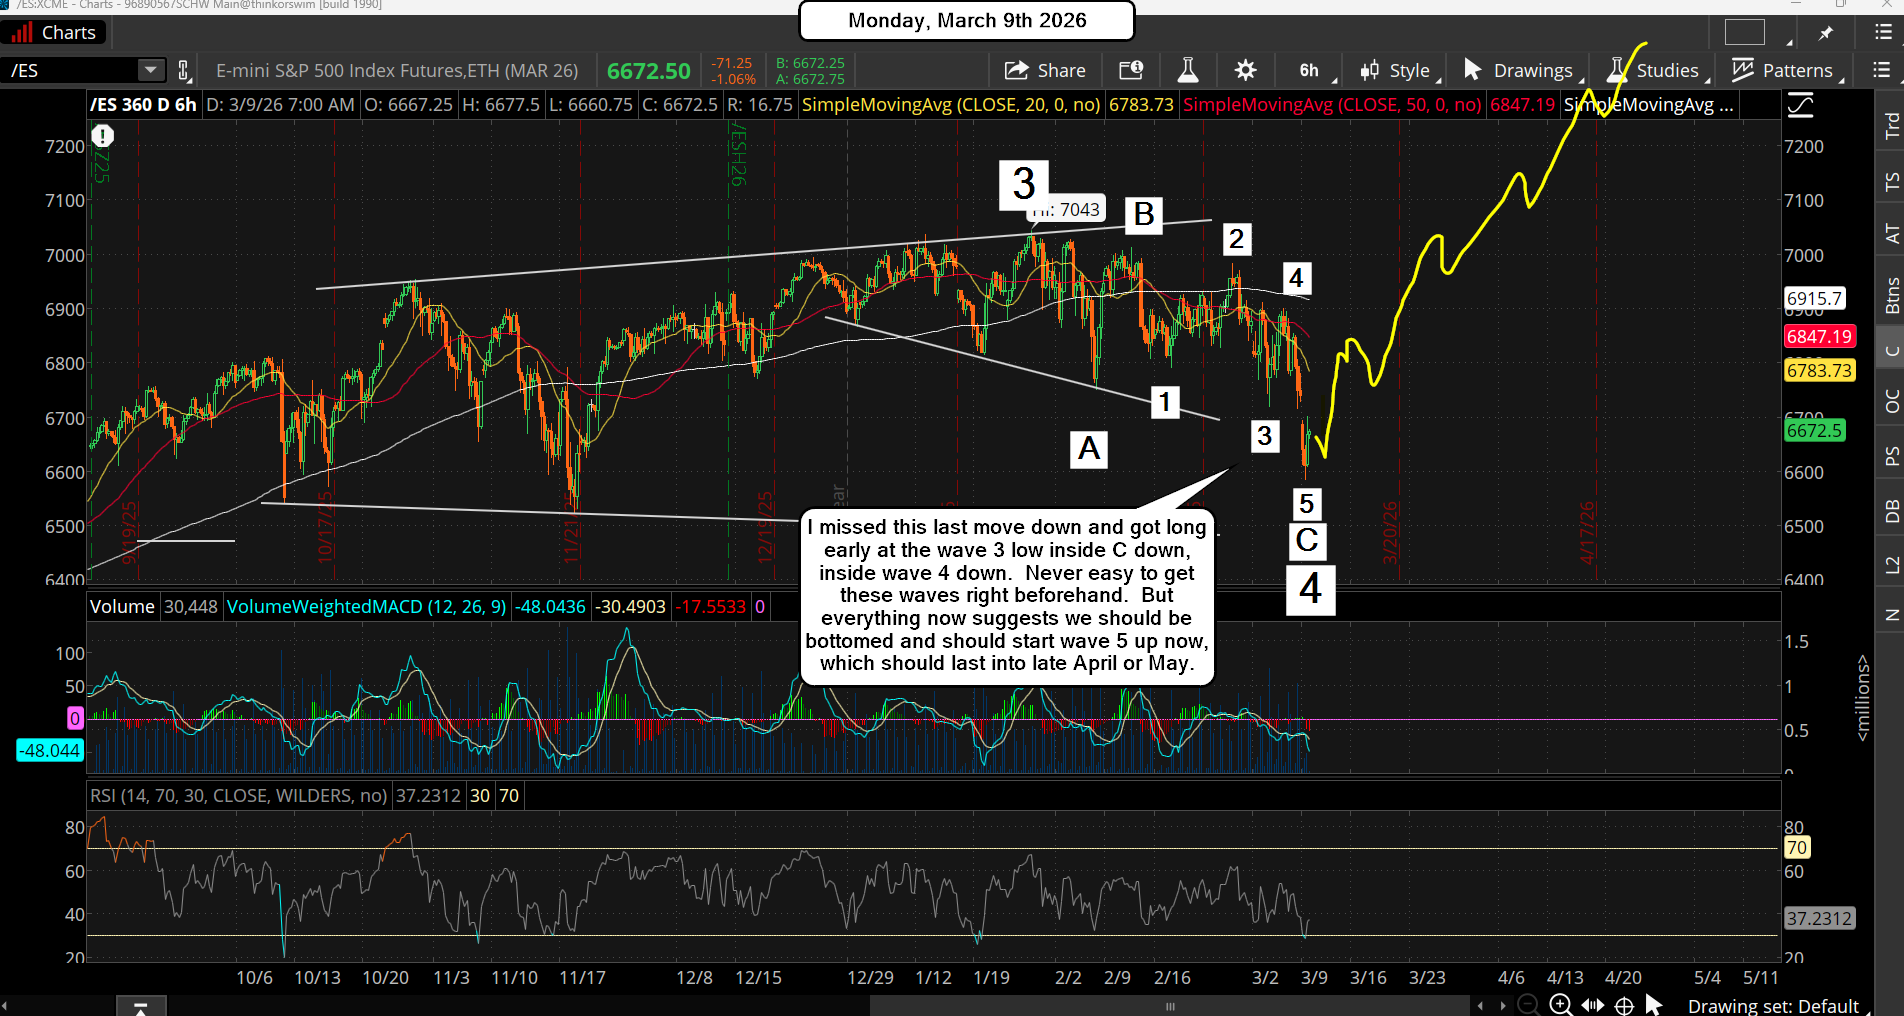The width and height of the screenshot is (1904, 1016).
Task: Click the Studies button
Action: pos(1654,70)
